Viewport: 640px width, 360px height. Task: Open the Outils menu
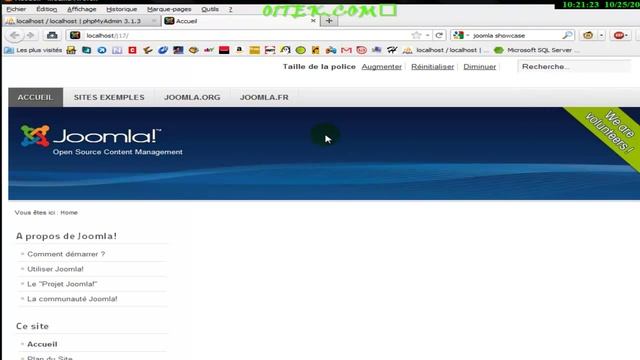point(210,9)
